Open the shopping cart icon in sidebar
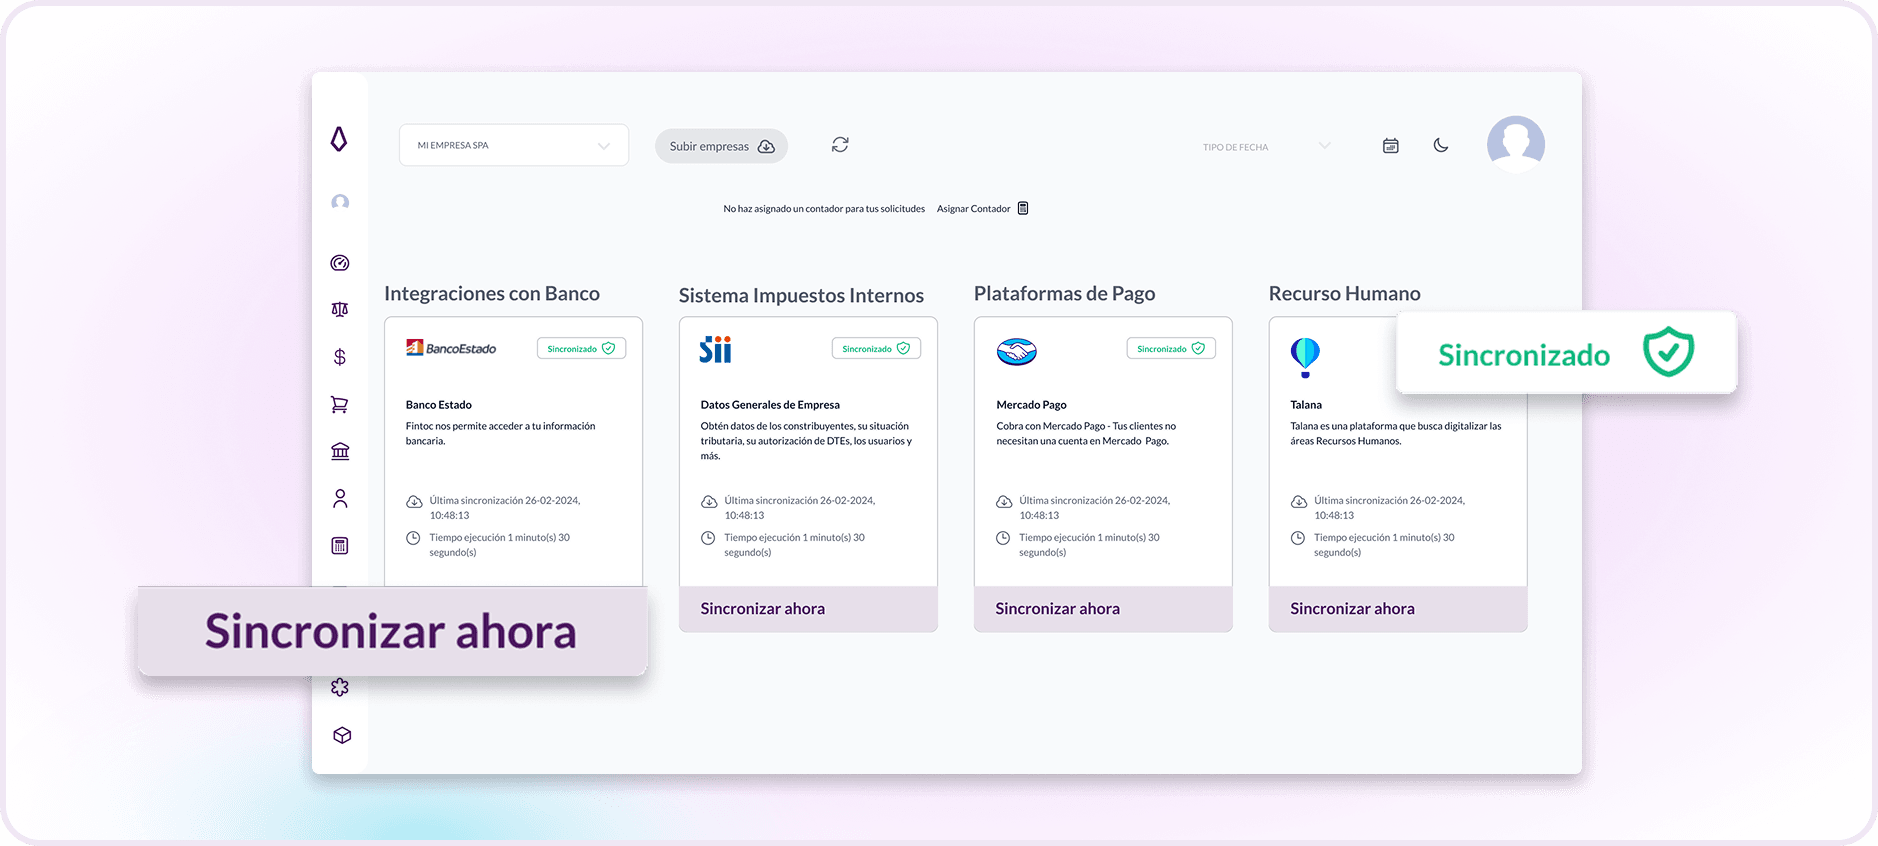The image size is (1878, 846). tap(340, 404)
